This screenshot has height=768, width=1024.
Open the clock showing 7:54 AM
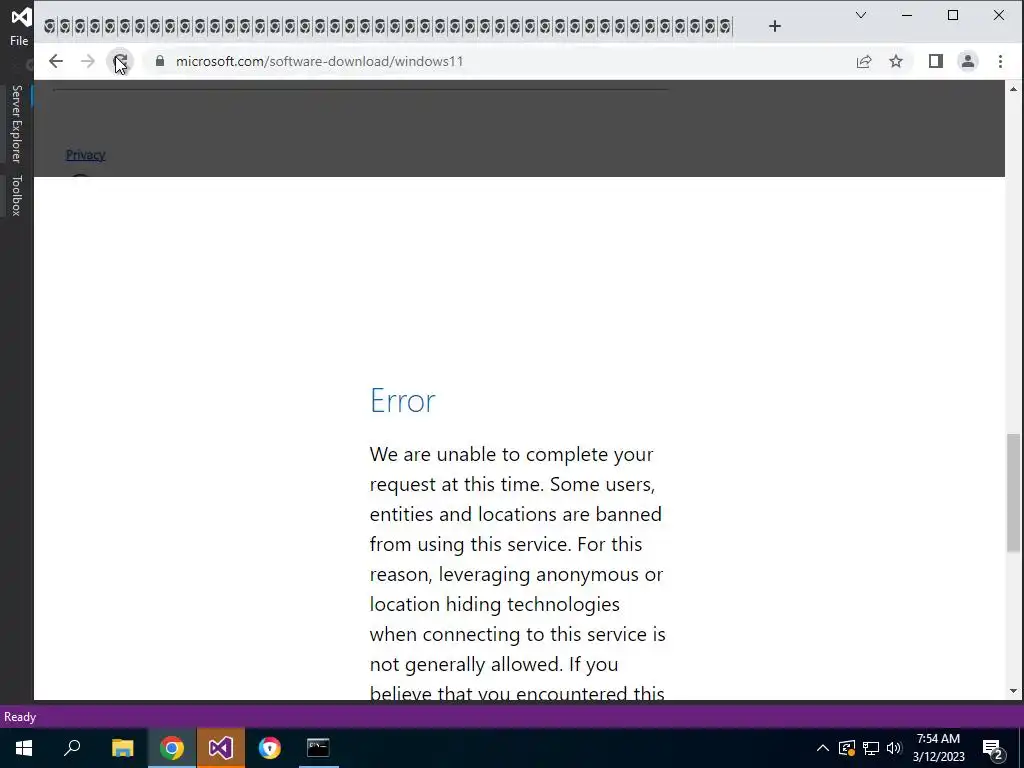pos(938,748)
